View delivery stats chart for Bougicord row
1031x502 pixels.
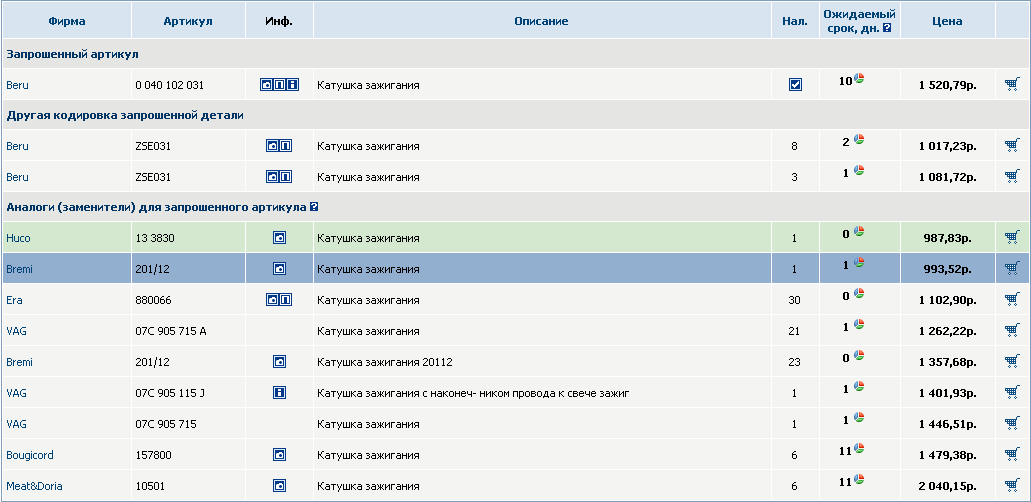tap(859, 449)
